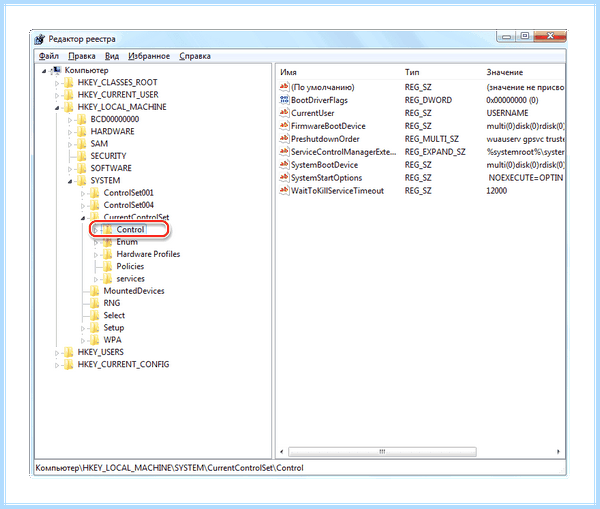Click the Компьютер computer icon
The image size is (600, 509).
56,70
